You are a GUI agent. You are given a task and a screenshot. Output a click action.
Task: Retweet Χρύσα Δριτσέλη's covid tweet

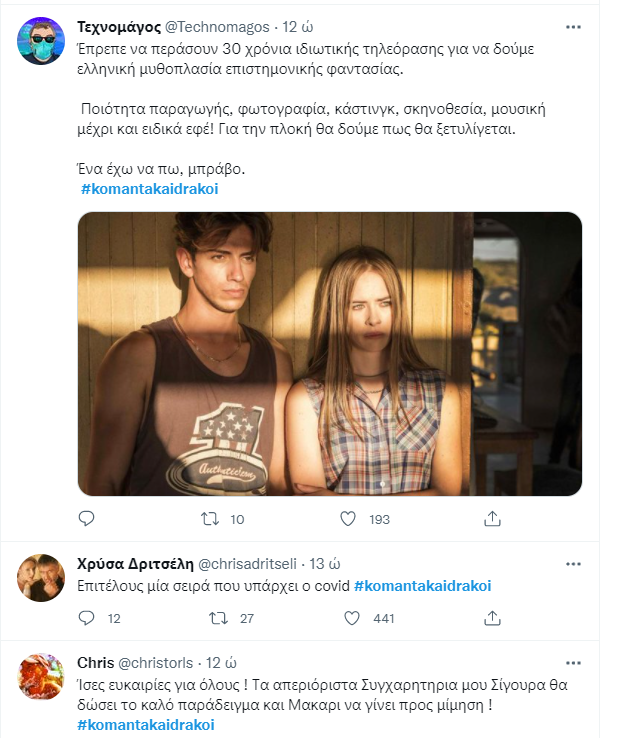[x=217, y=619]
